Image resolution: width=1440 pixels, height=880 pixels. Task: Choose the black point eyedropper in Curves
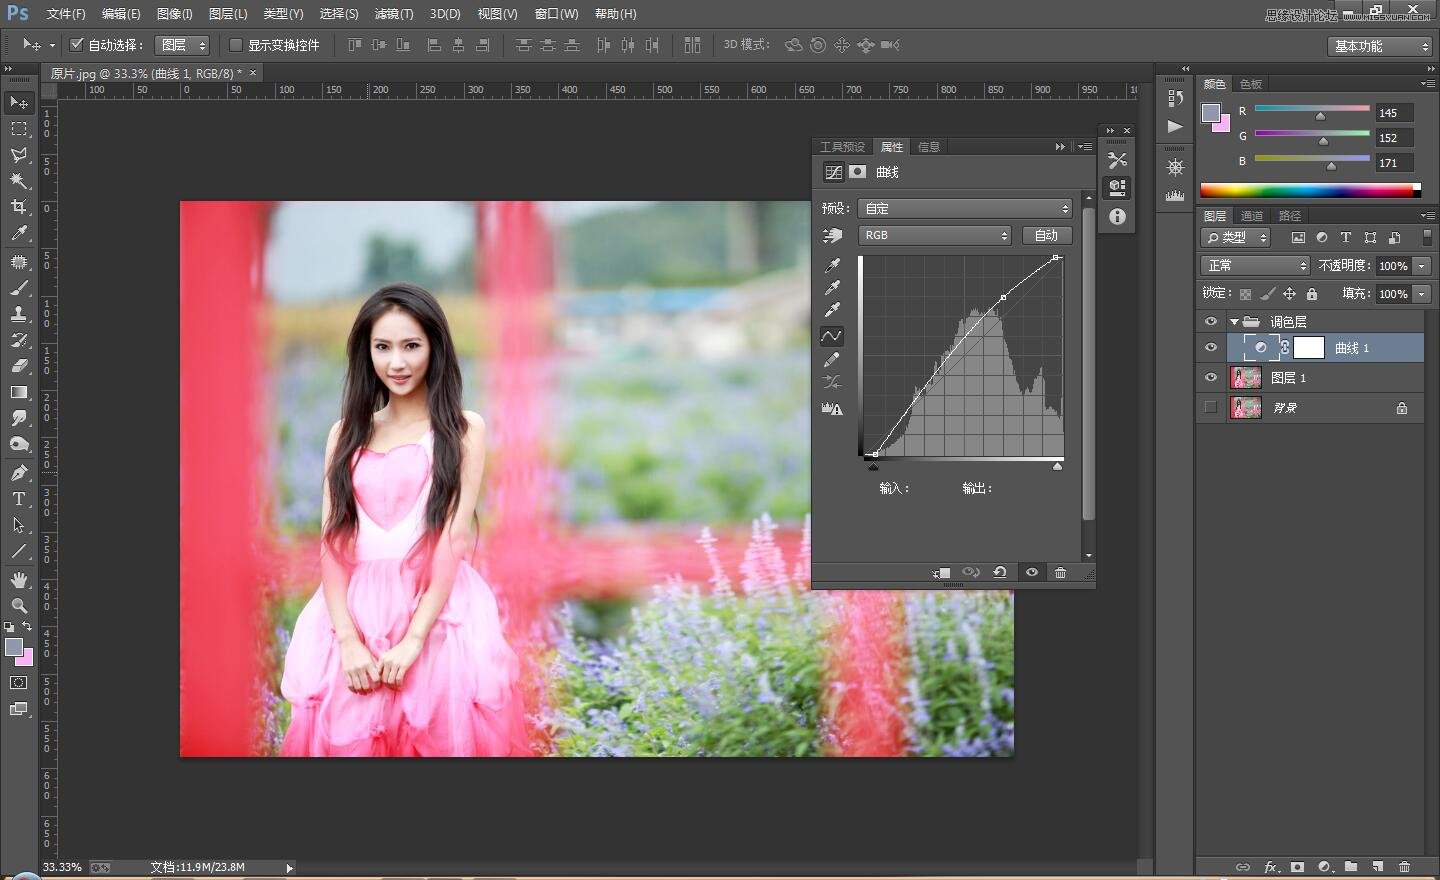[x=832, y=266]
